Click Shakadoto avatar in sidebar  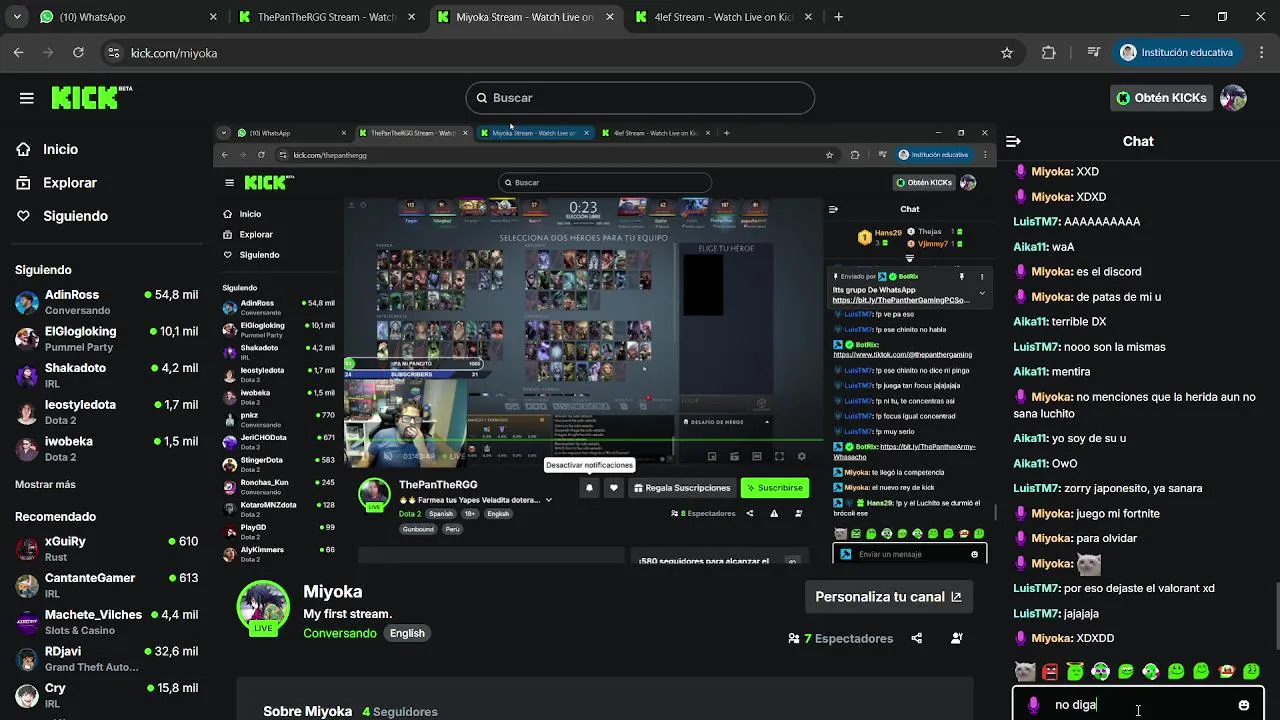coord(27,375)
